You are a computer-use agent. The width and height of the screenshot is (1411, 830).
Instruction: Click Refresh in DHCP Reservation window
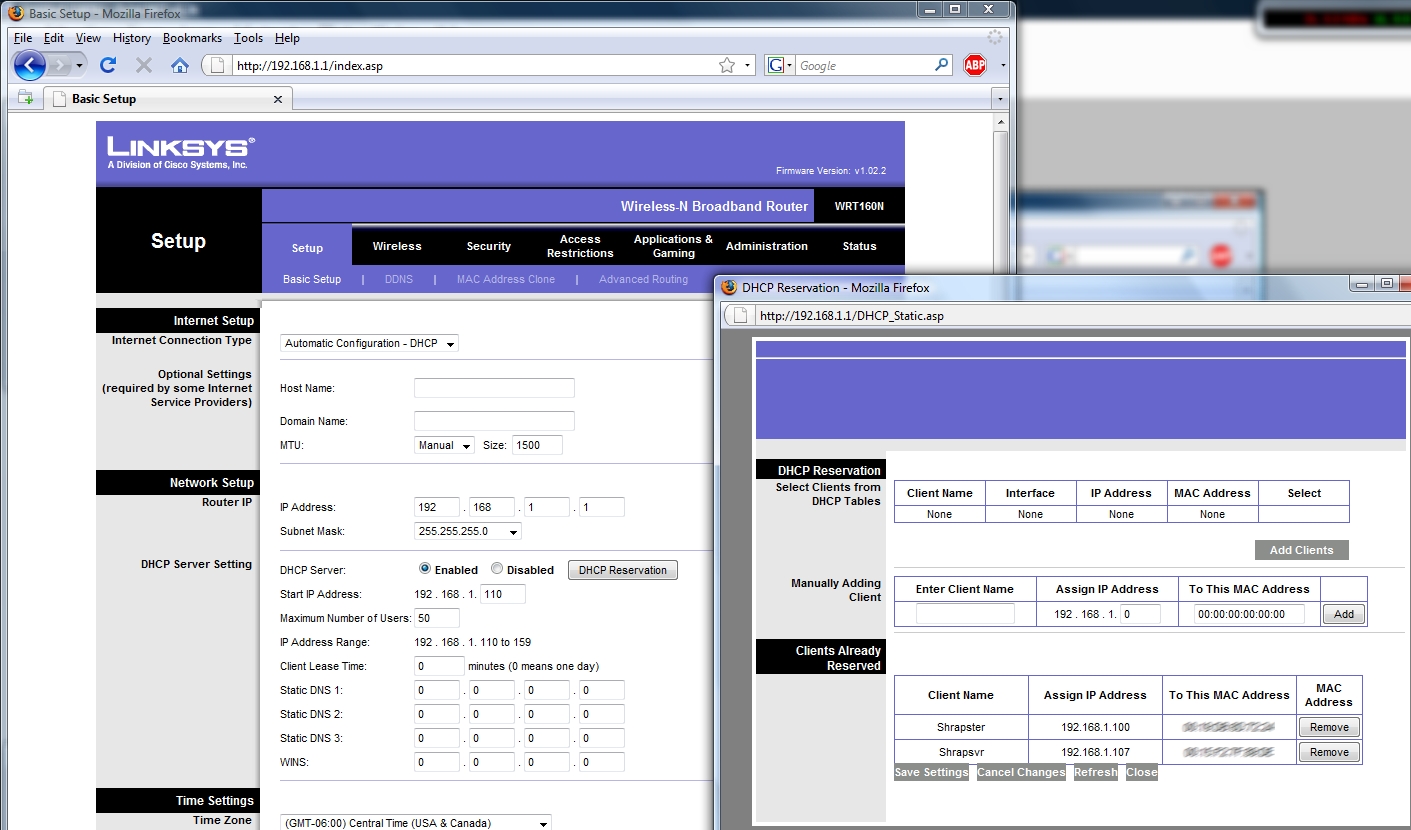(1096, 772)
